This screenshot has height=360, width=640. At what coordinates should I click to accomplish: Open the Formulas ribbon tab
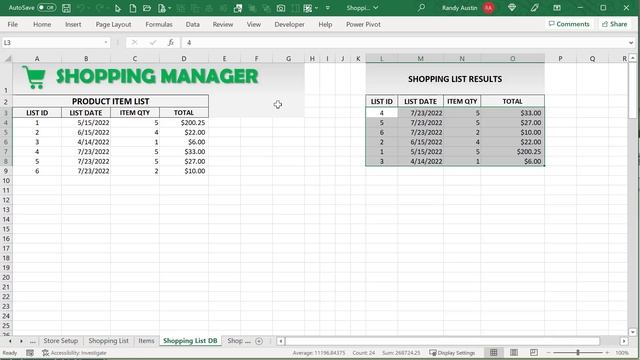[x=159, y=24]
